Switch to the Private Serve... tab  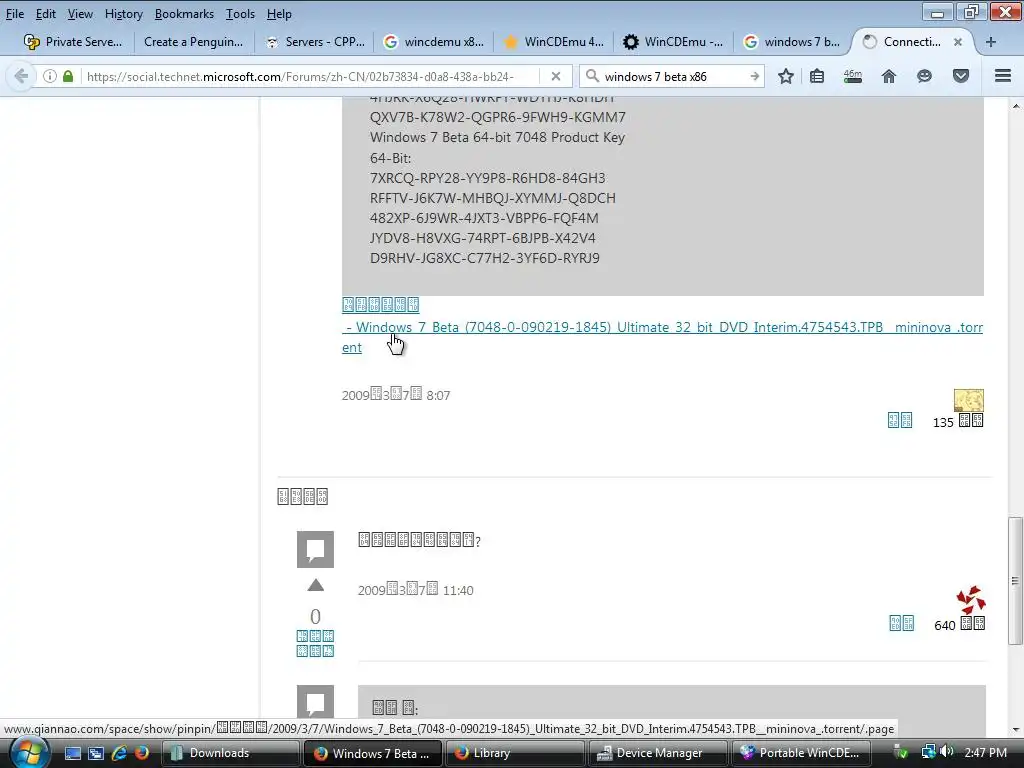tap(72, 42)
